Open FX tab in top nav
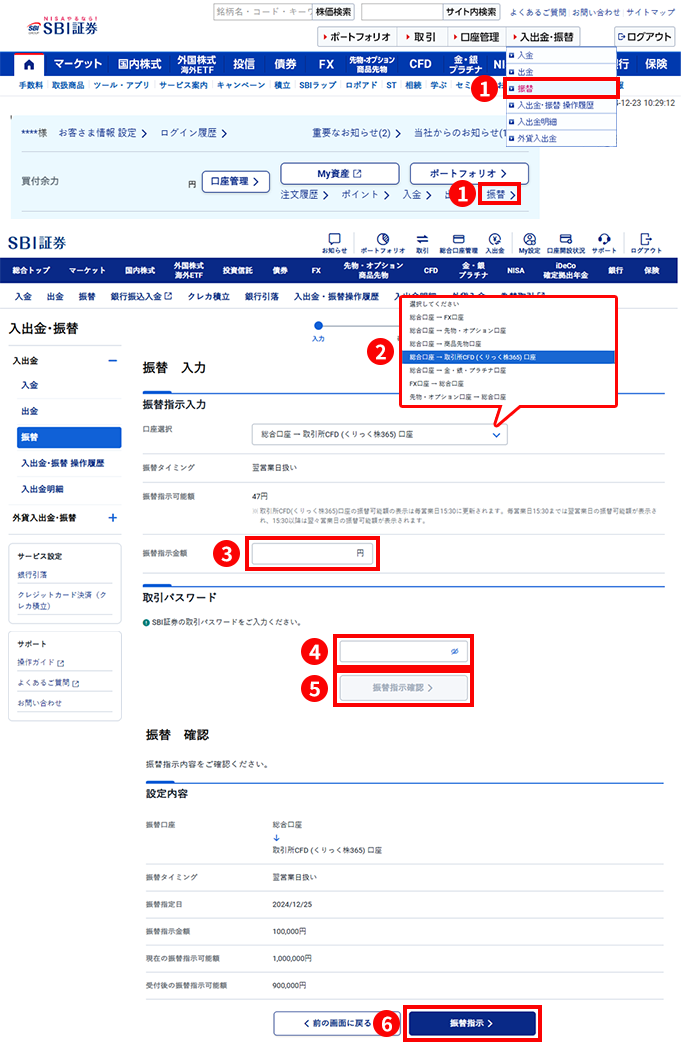Image resolution: width=681 pixels, height=1052 pixels. (326, 64)
